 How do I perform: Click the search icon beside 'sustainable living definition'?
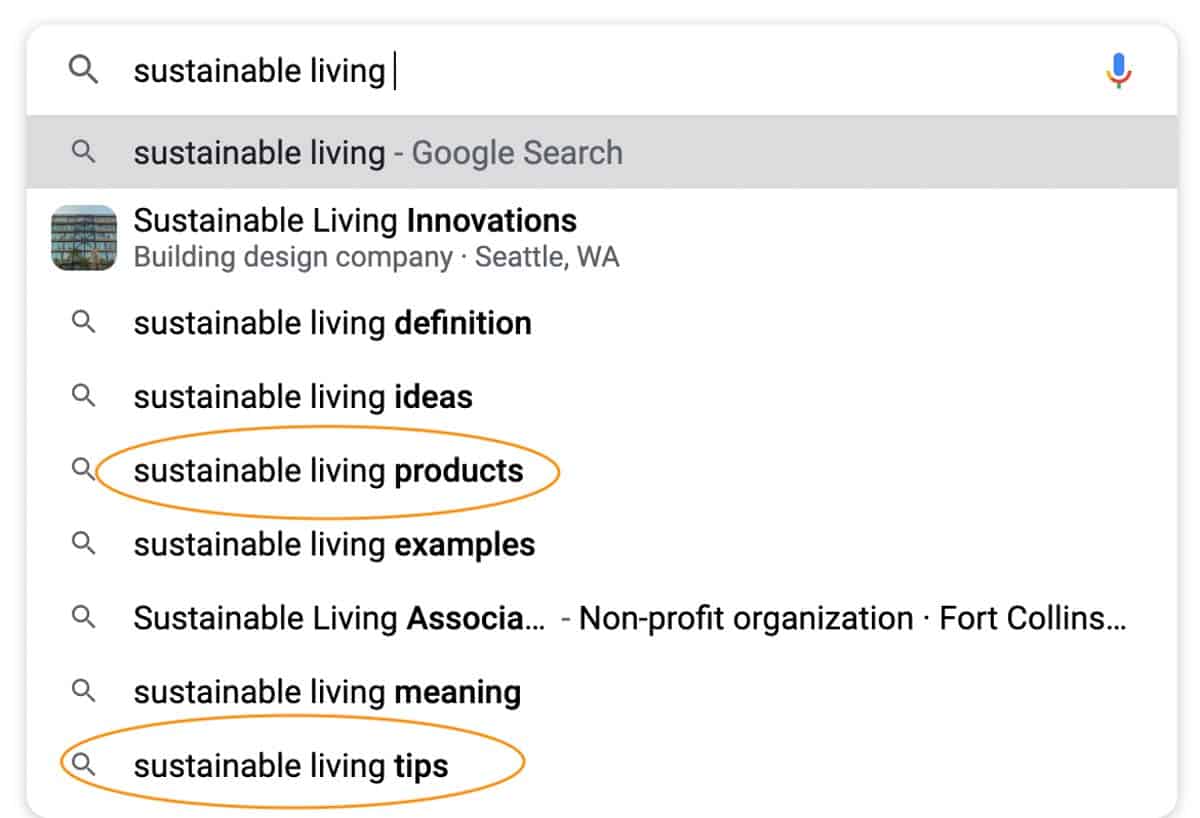coord(84,322)
